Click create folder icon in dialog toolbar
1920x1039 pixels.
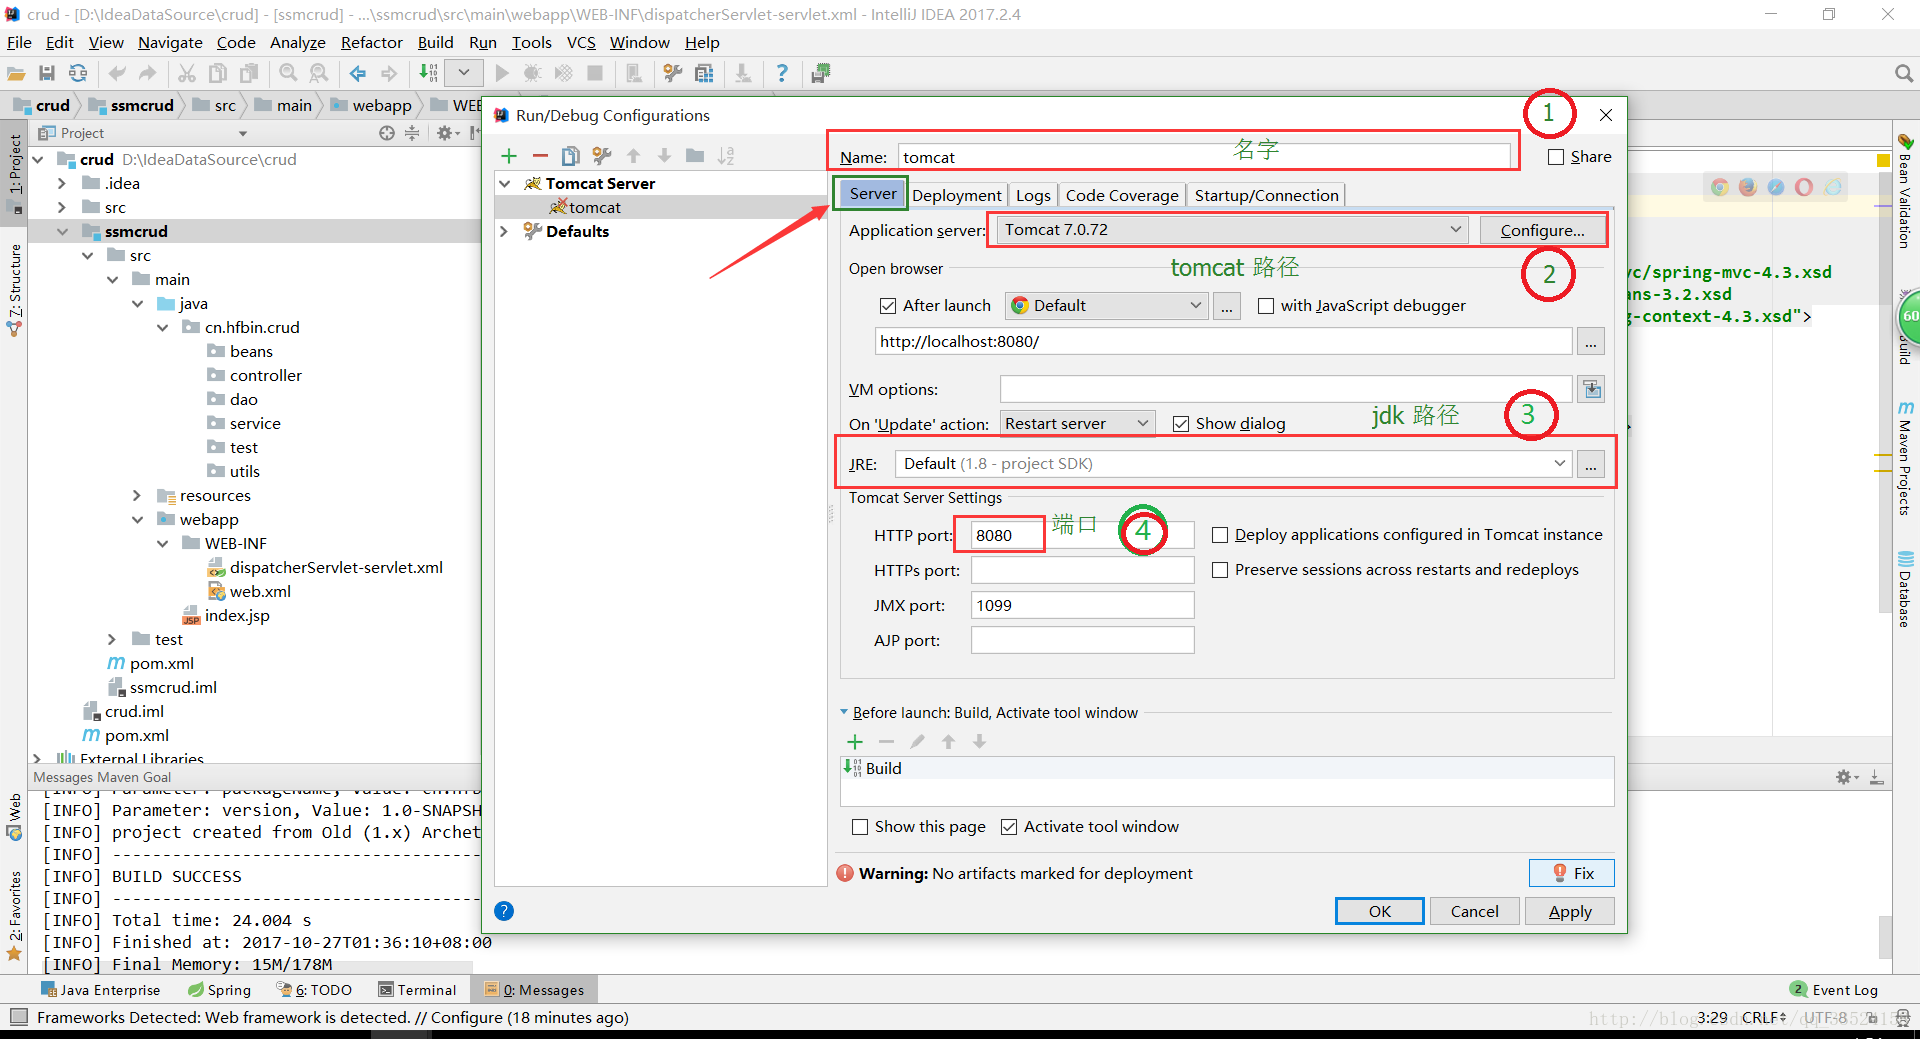(695, 156)
